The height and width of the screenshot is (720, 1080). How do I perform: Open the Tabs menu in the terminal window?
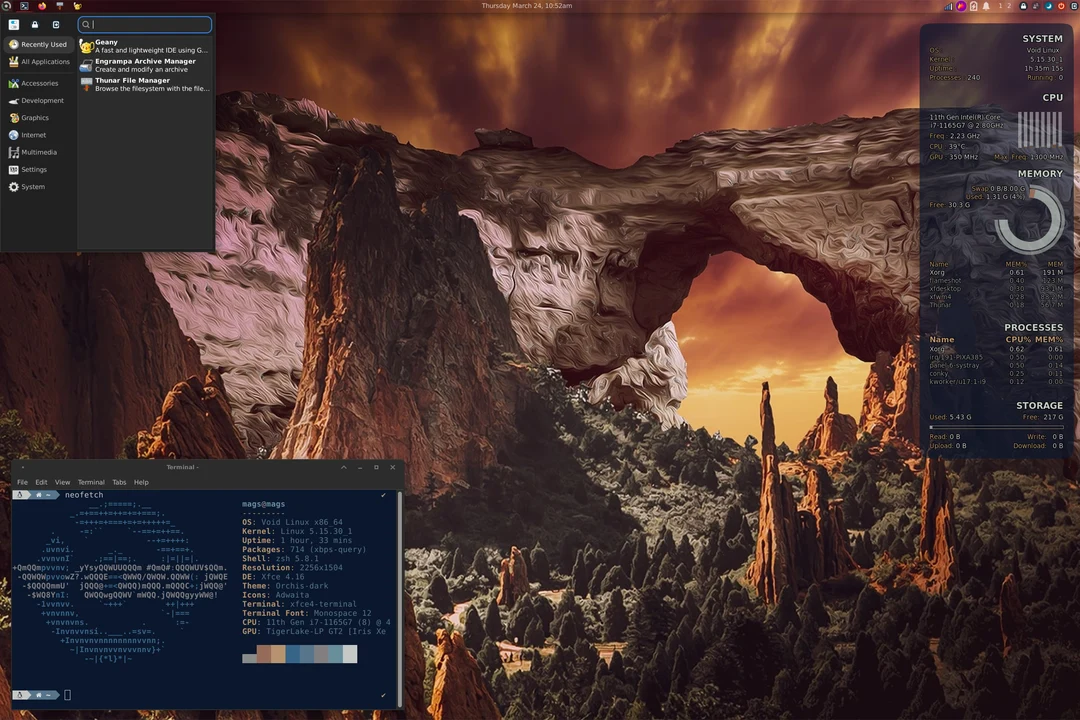click(119, 481)
